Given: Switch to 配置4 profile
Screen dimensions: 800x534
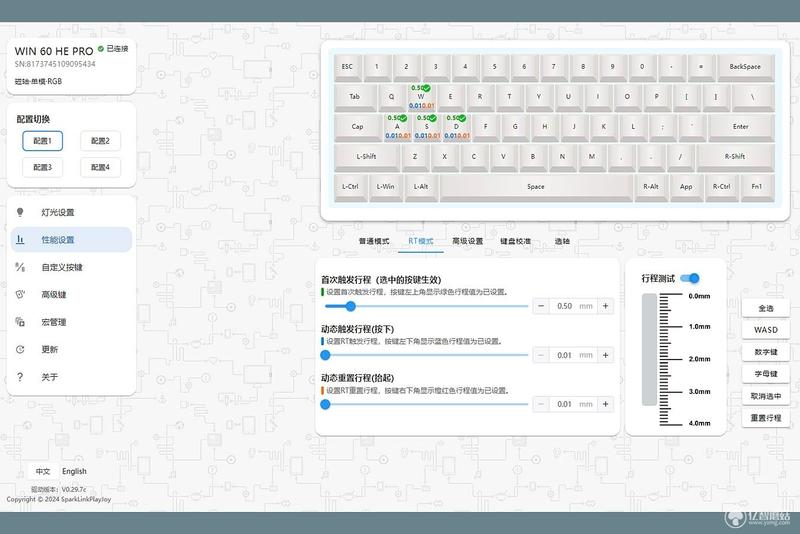Looking at the screenshot, I should coord(100,167).
